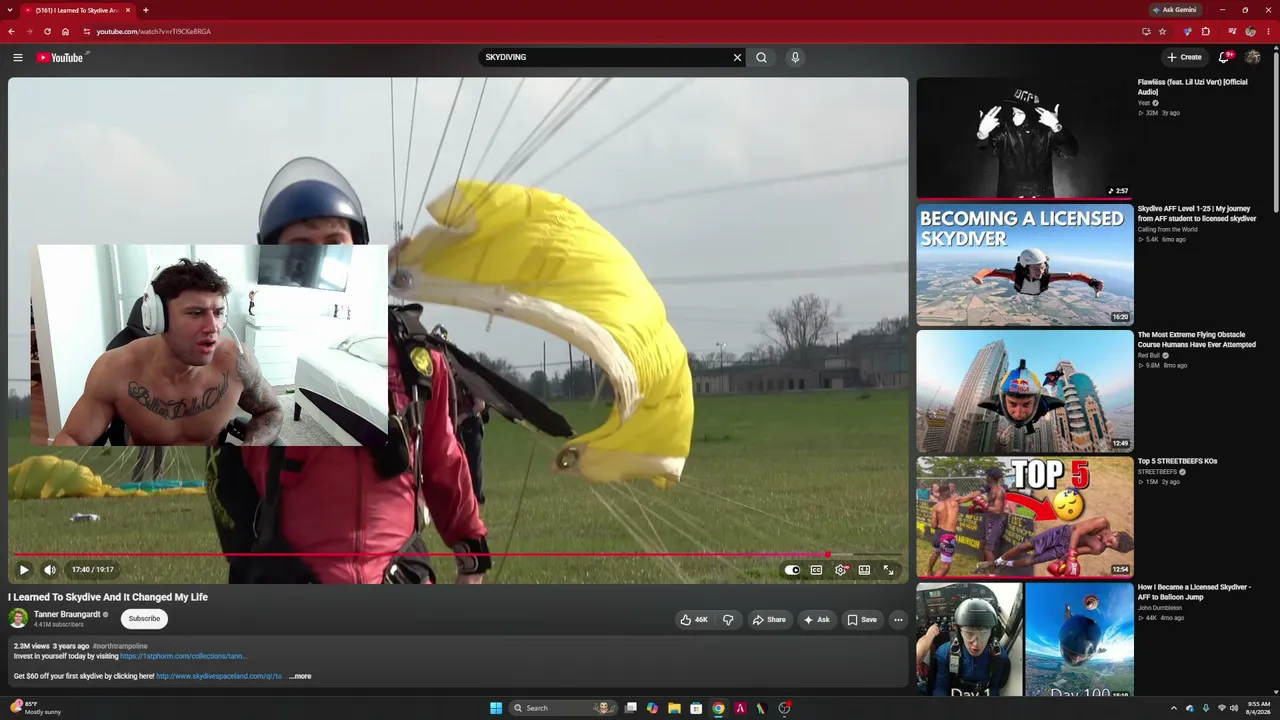Open the player settings gear
The width and height of the screenshot is (1280, 720).
pos(841,570)
